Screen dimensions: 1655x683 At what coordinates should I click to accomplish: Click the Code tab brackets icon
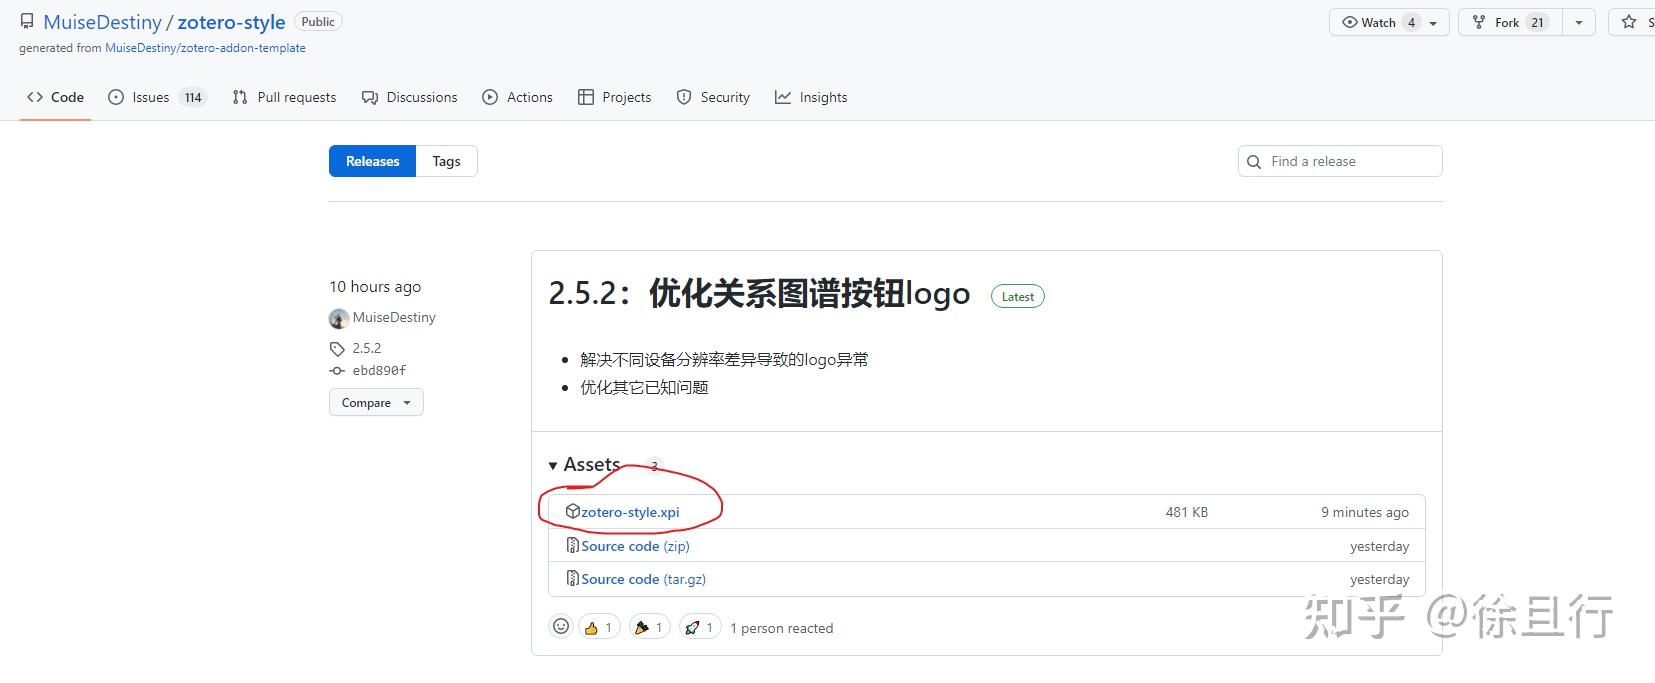coord(35,97)
